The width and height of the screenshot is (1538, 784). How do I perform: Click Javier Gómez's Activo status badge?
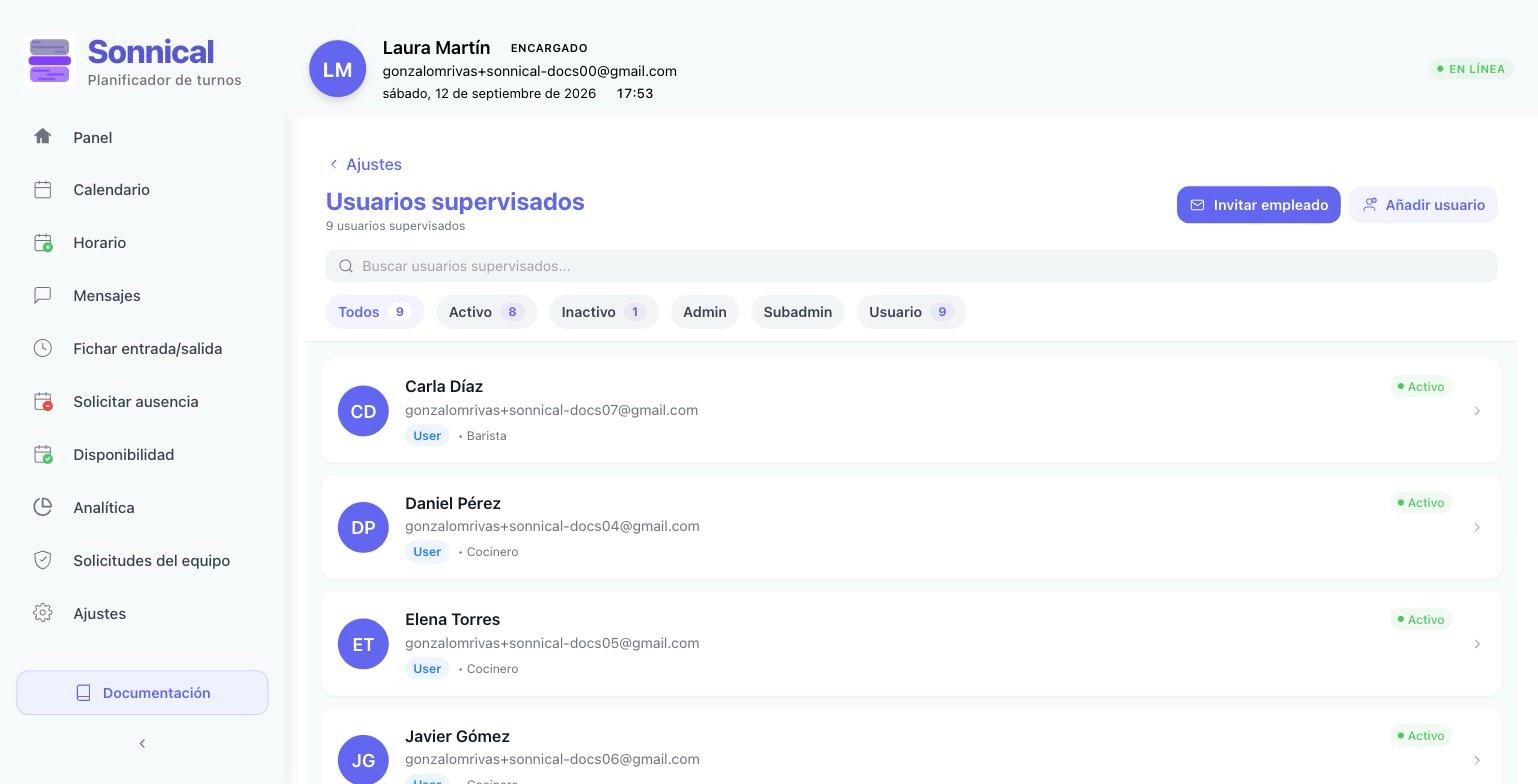coord(1420,736)
